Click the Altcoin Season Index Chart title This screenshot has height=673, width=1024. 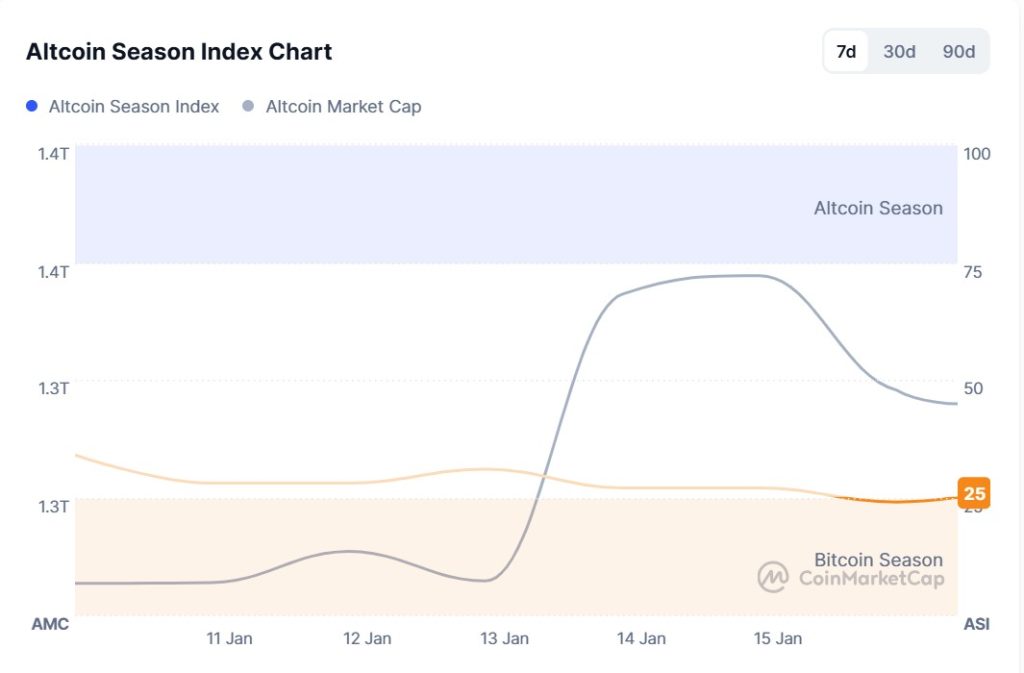[x=178, y=51]
